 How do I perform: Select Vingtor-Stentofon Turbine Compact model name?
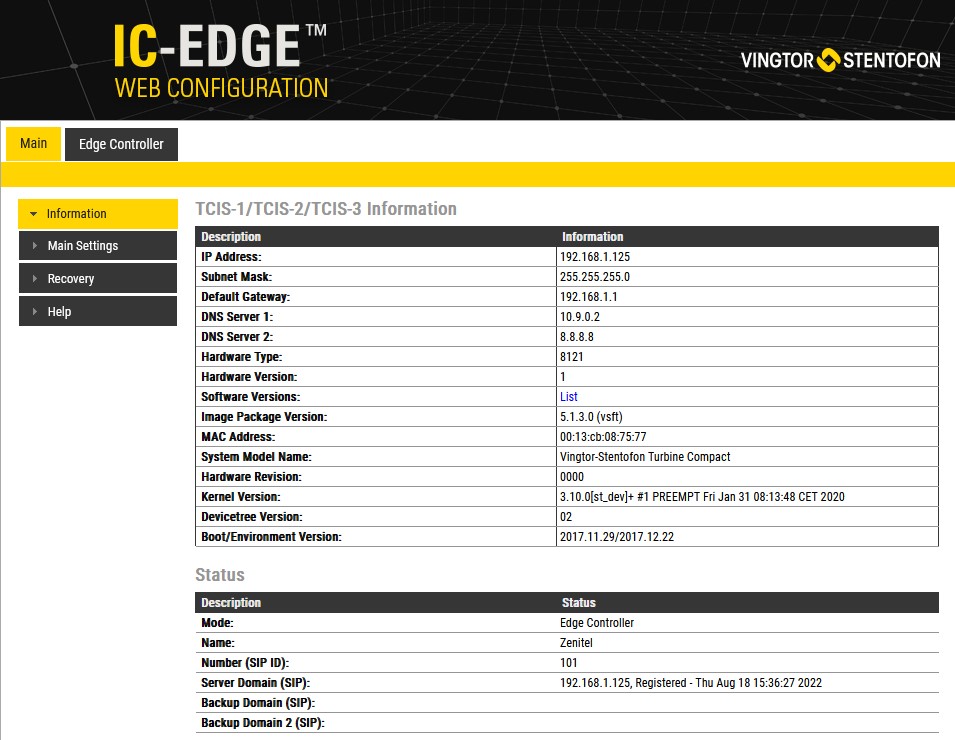pos(645,457)
